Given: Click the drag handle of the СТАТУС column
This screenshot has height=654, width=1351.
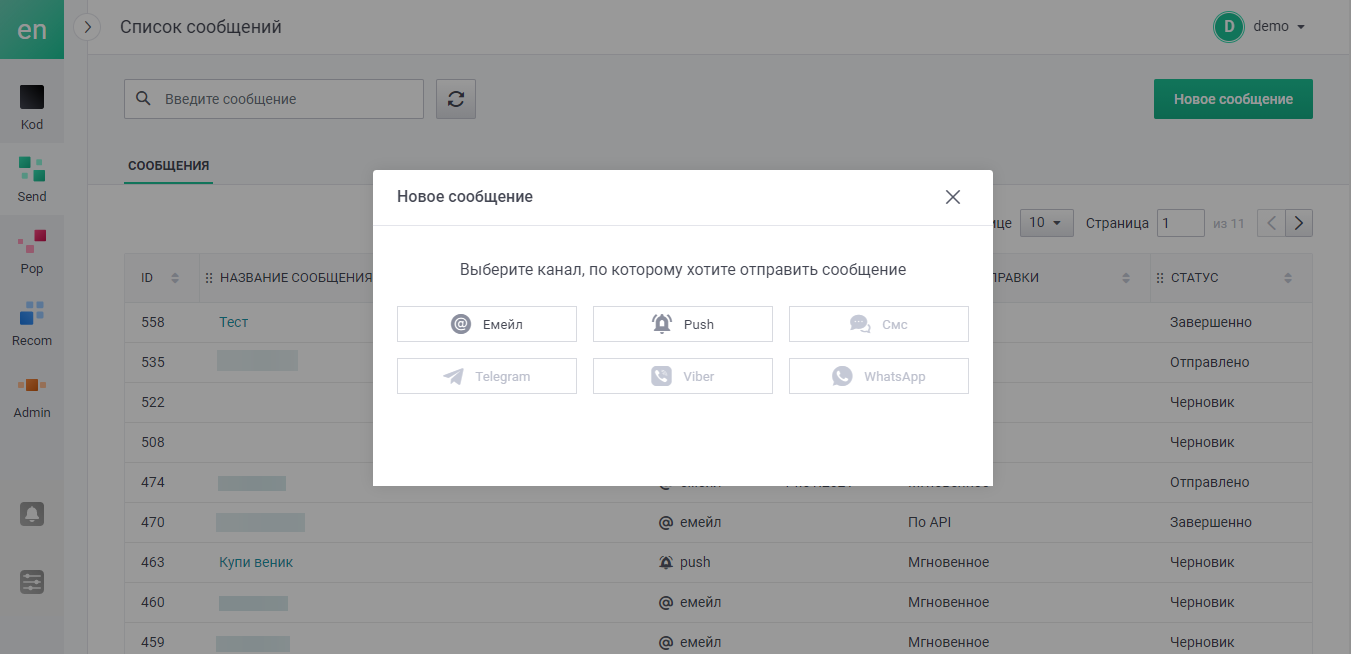Looking at the screenshot, I should (x=1160, y=278).
